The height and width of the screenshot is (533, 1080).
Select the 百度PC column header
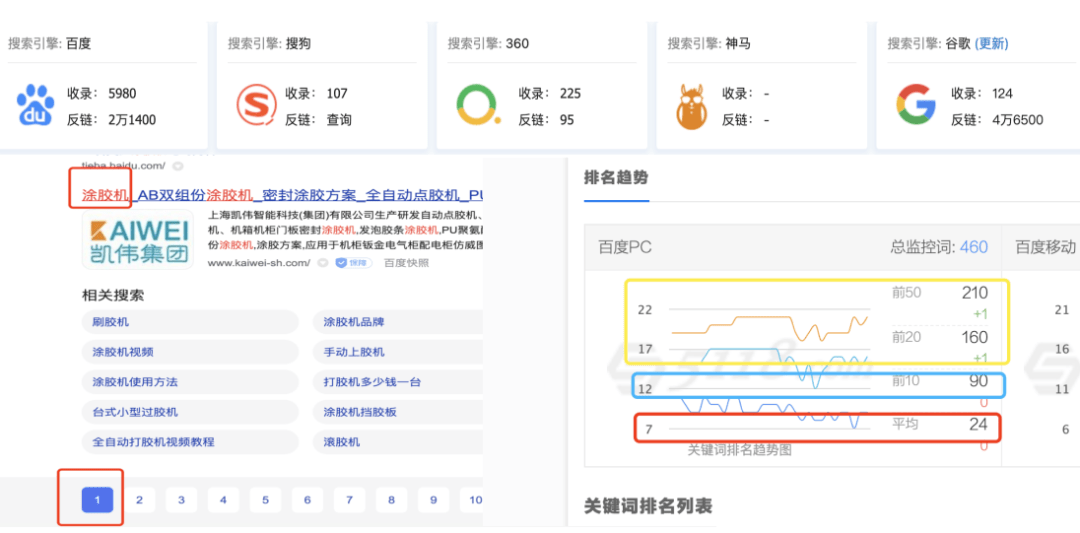(x=625, y=247)
